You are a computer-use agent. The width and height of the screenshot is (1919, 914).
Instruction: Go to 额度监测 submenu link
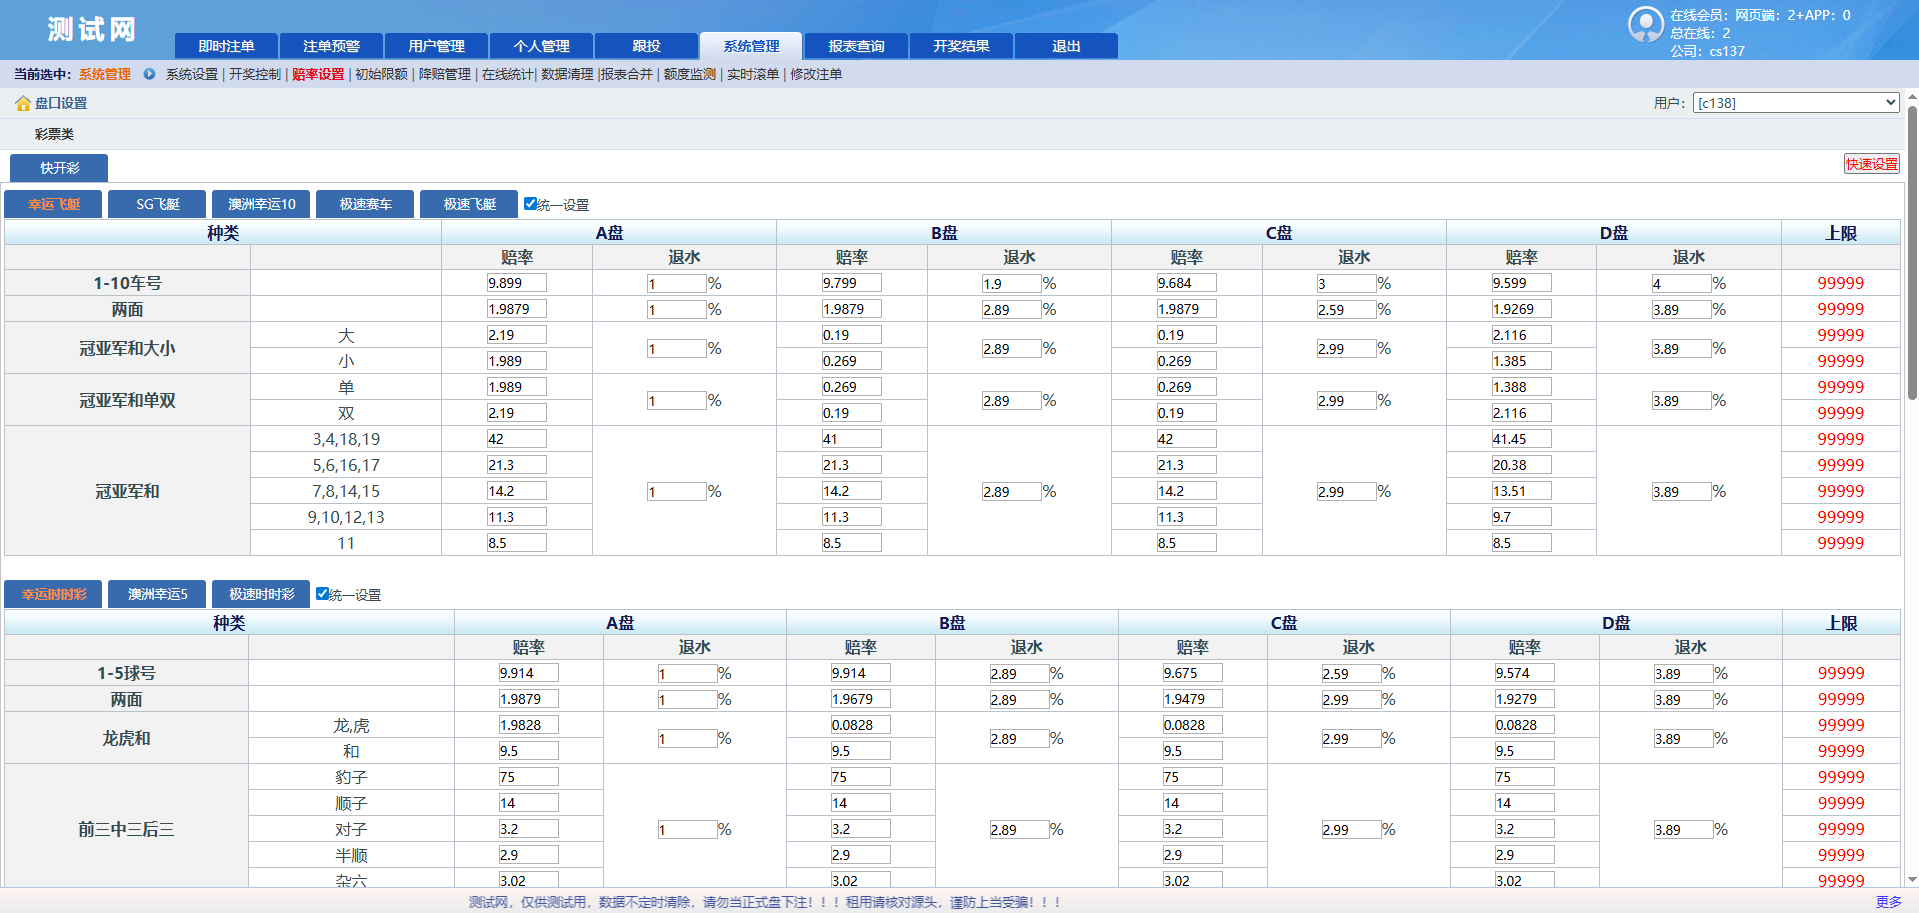[x=689, y=74]
